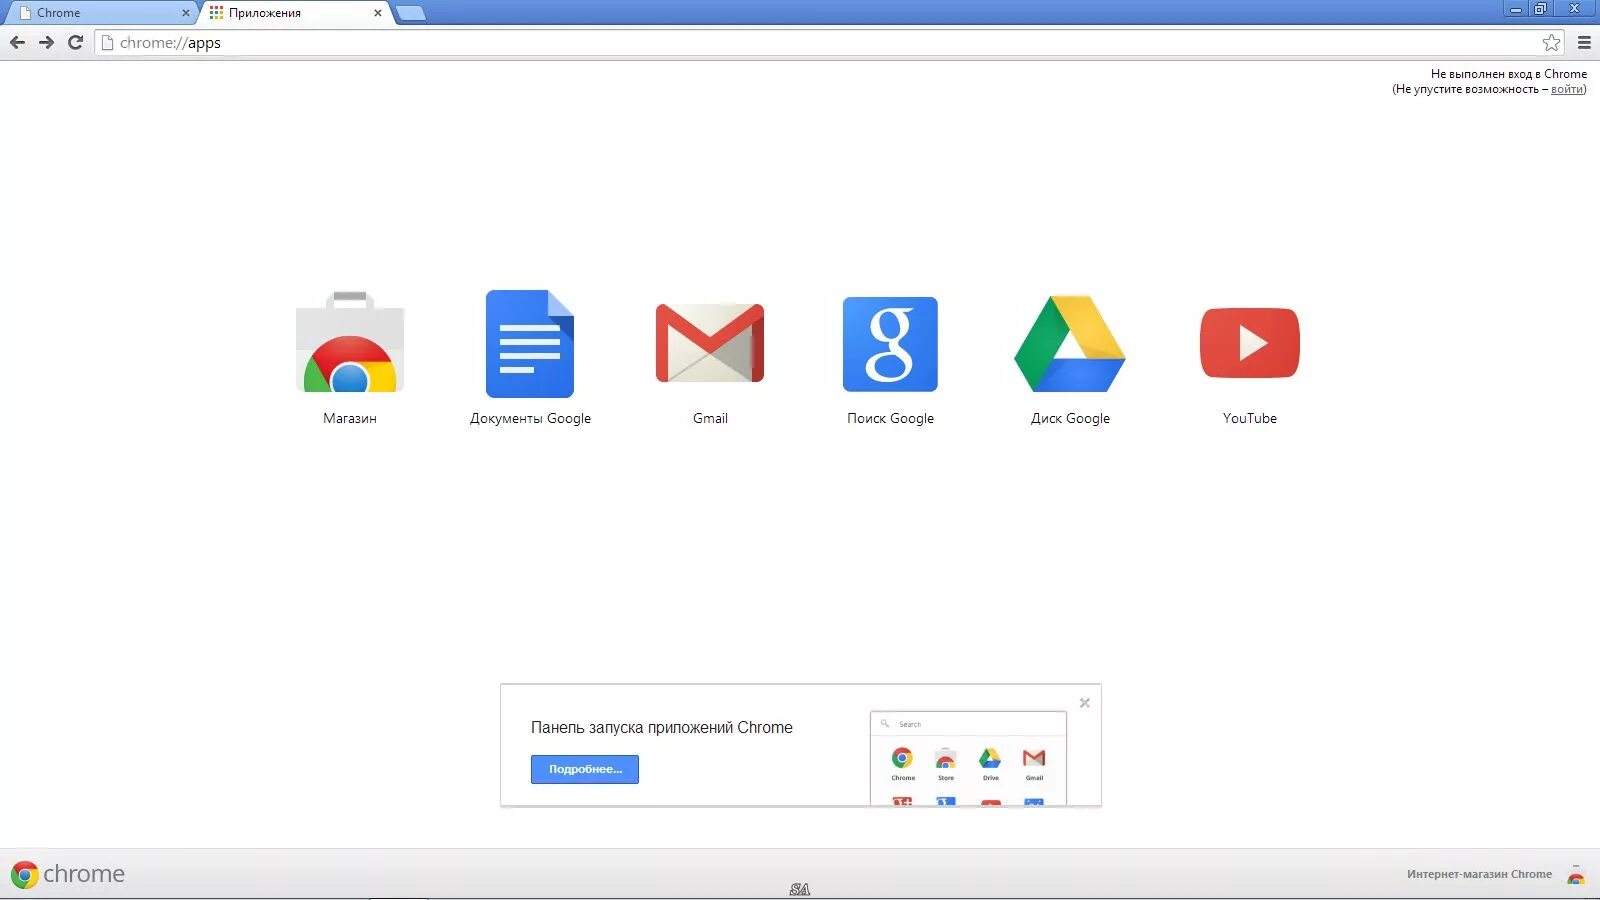Open Диск Google app
The height and width of the screenshot is (900, 1600).
1070,343
